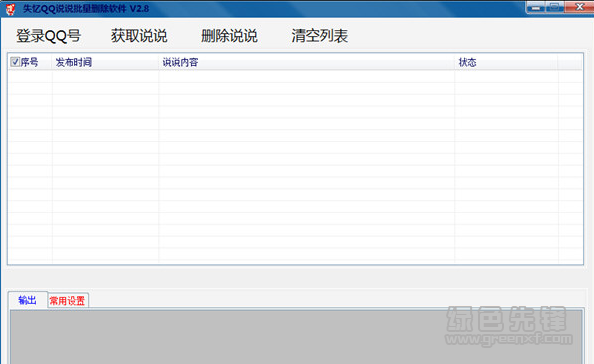Click 清空列表 to clear the list
This screenshot has width=594, height=364.
click(320, 36)
